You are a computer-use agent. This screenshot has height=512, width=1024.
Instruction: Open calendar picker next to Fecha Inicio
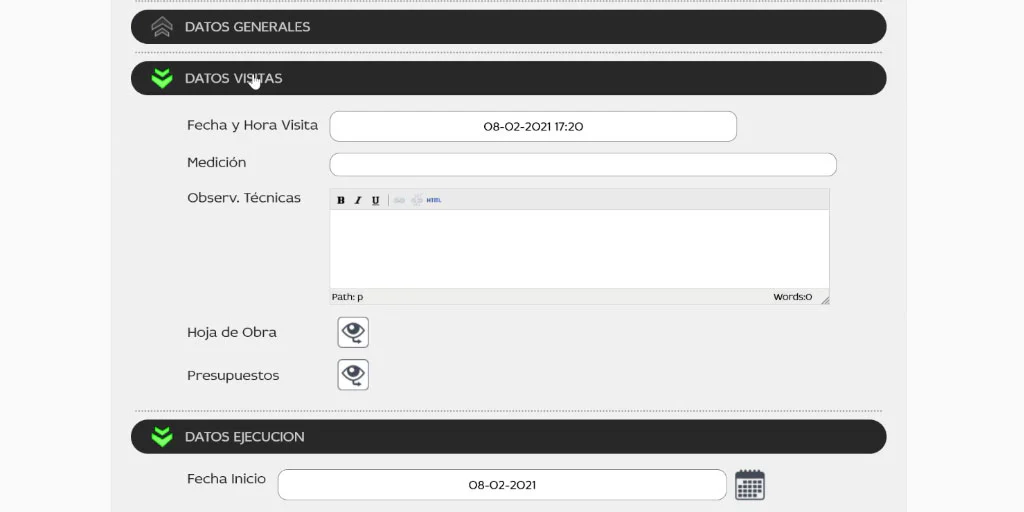pyautogui.click(x=750, y=485)
